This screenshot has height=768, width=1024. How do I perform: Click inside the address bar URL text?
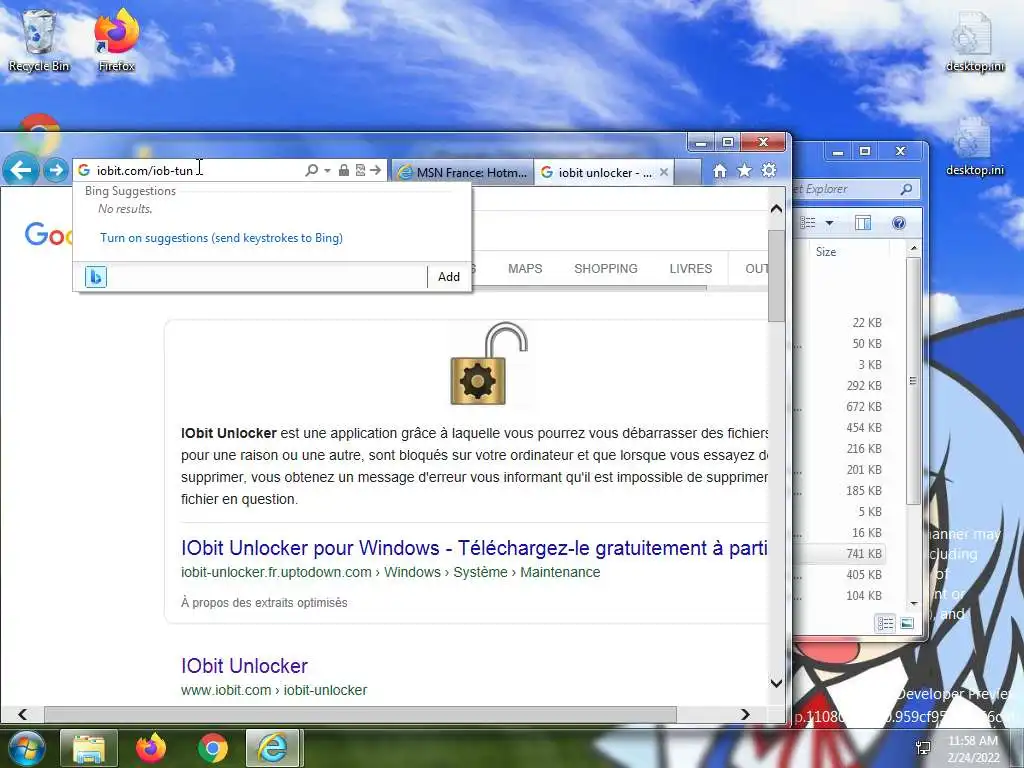click(145, 170)
